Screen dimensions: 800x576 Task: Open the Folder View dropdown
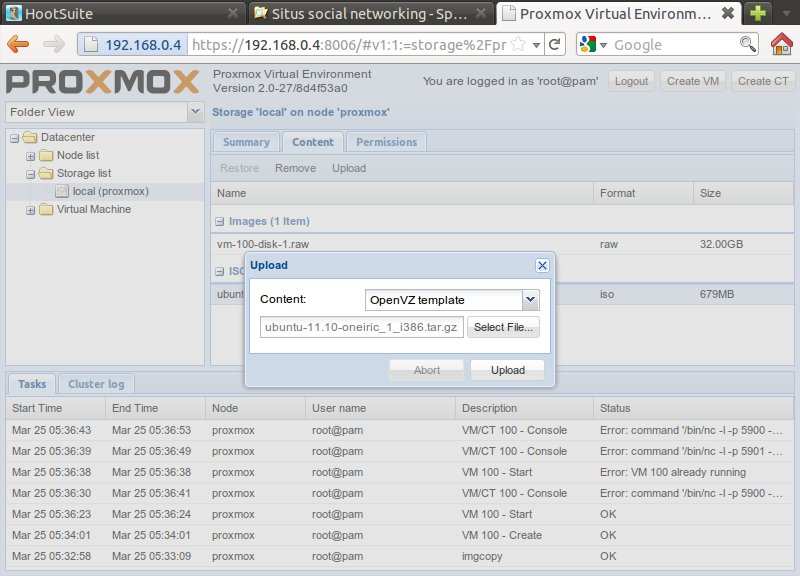195,112
